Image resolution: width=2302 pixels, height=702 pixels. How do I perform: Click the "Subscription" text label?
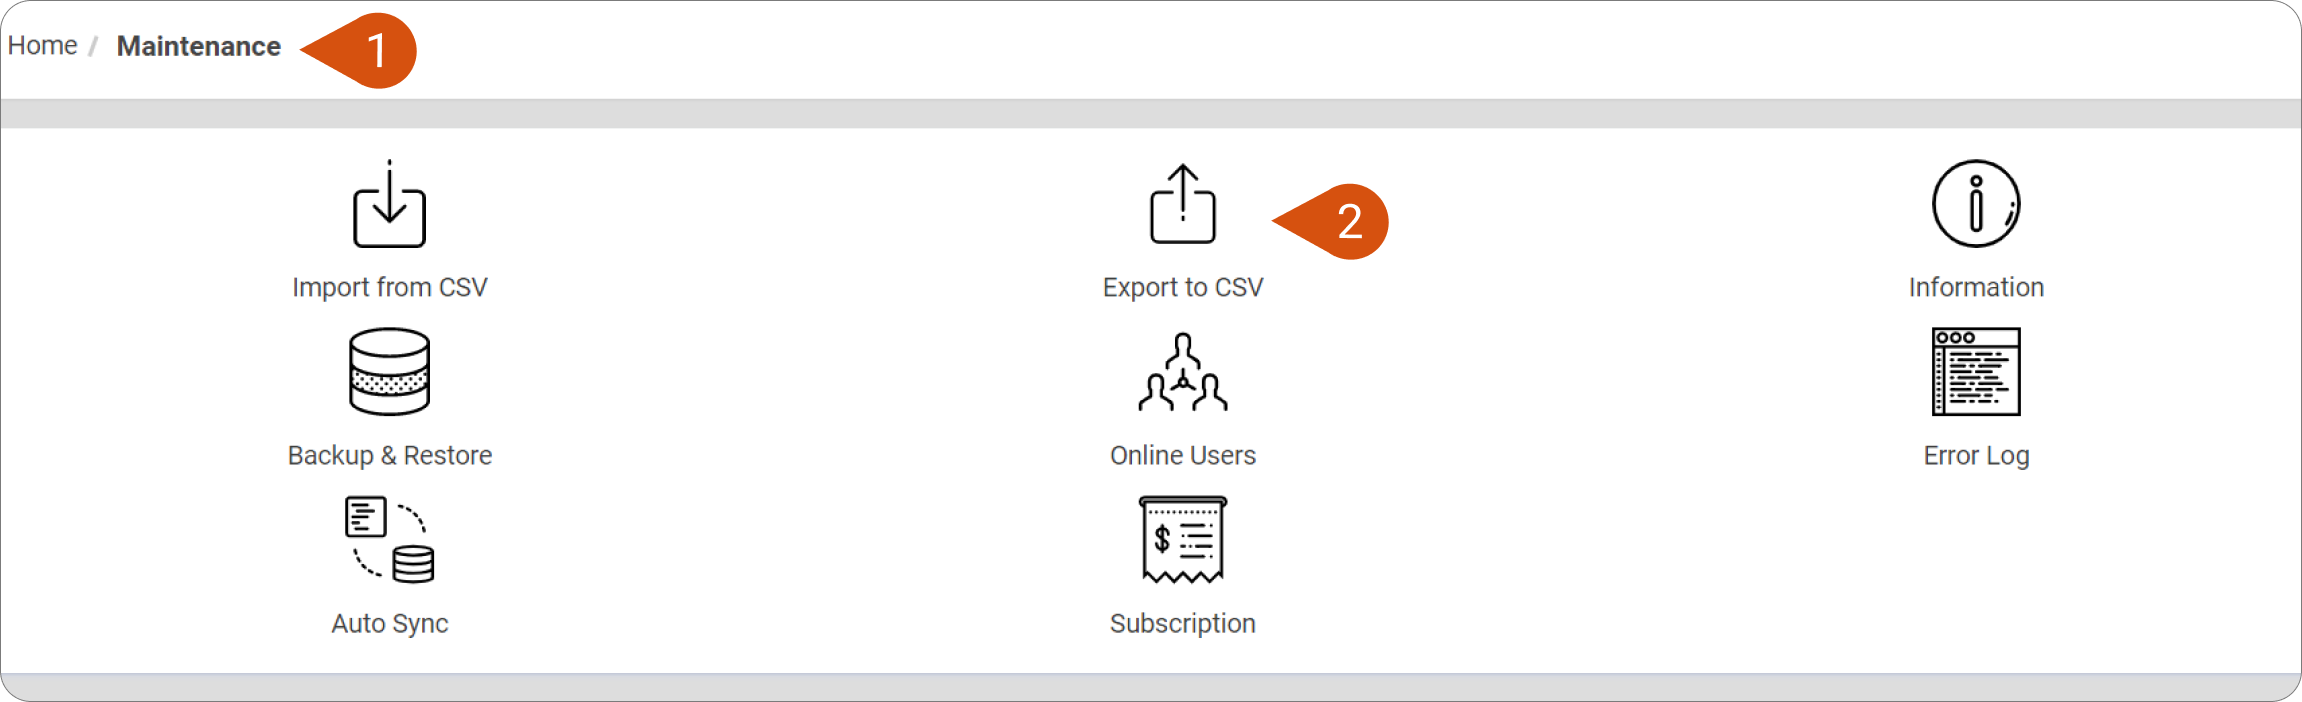[x=1182, y=623]
